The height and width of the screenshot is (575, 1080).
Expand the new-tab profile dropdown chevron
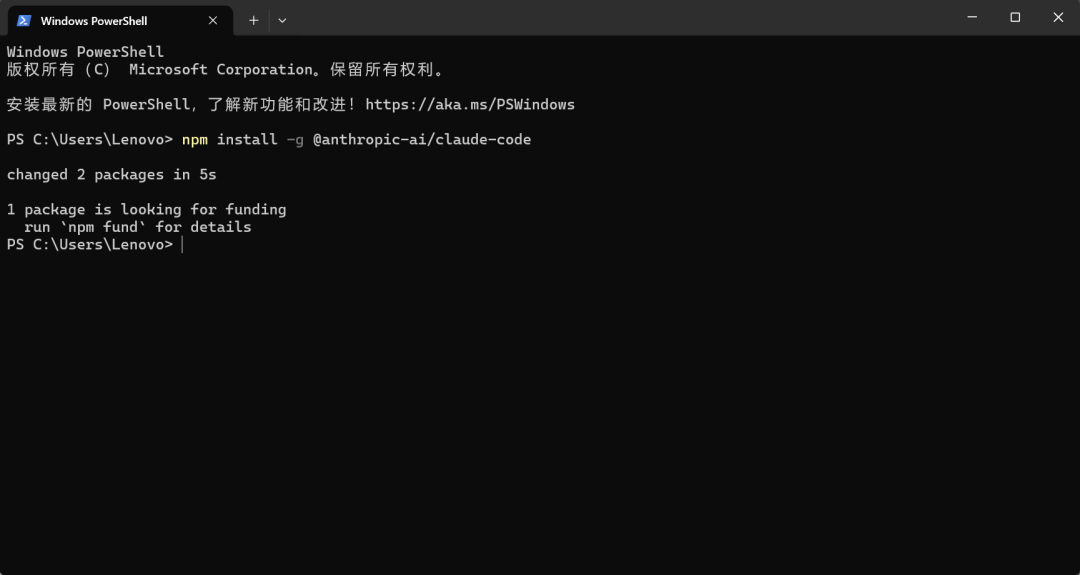tap(282, 21)
